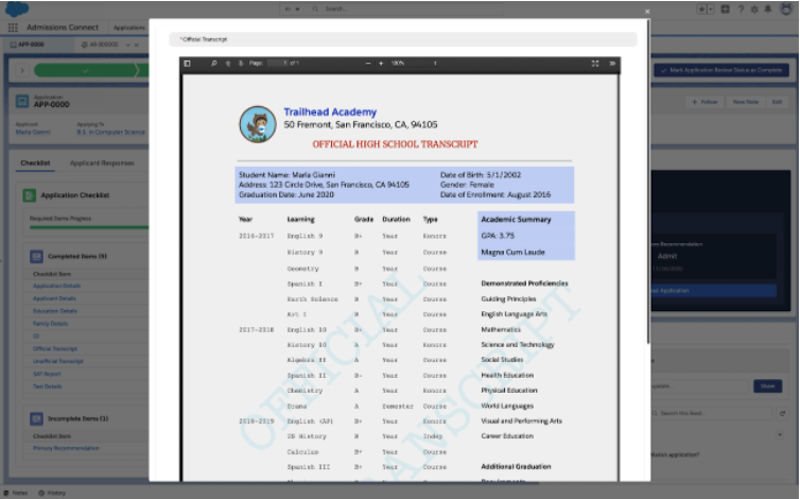Click Mark Application Review Status as Complete
The height and width of the screenshot is (499, 800).
tap(720, 70)
